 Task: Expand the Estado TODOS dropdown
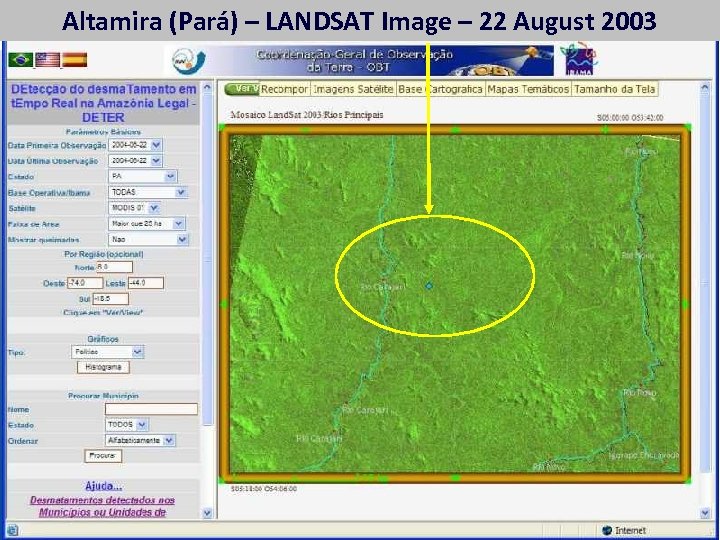pyautogui.click(x=142, y=425)
